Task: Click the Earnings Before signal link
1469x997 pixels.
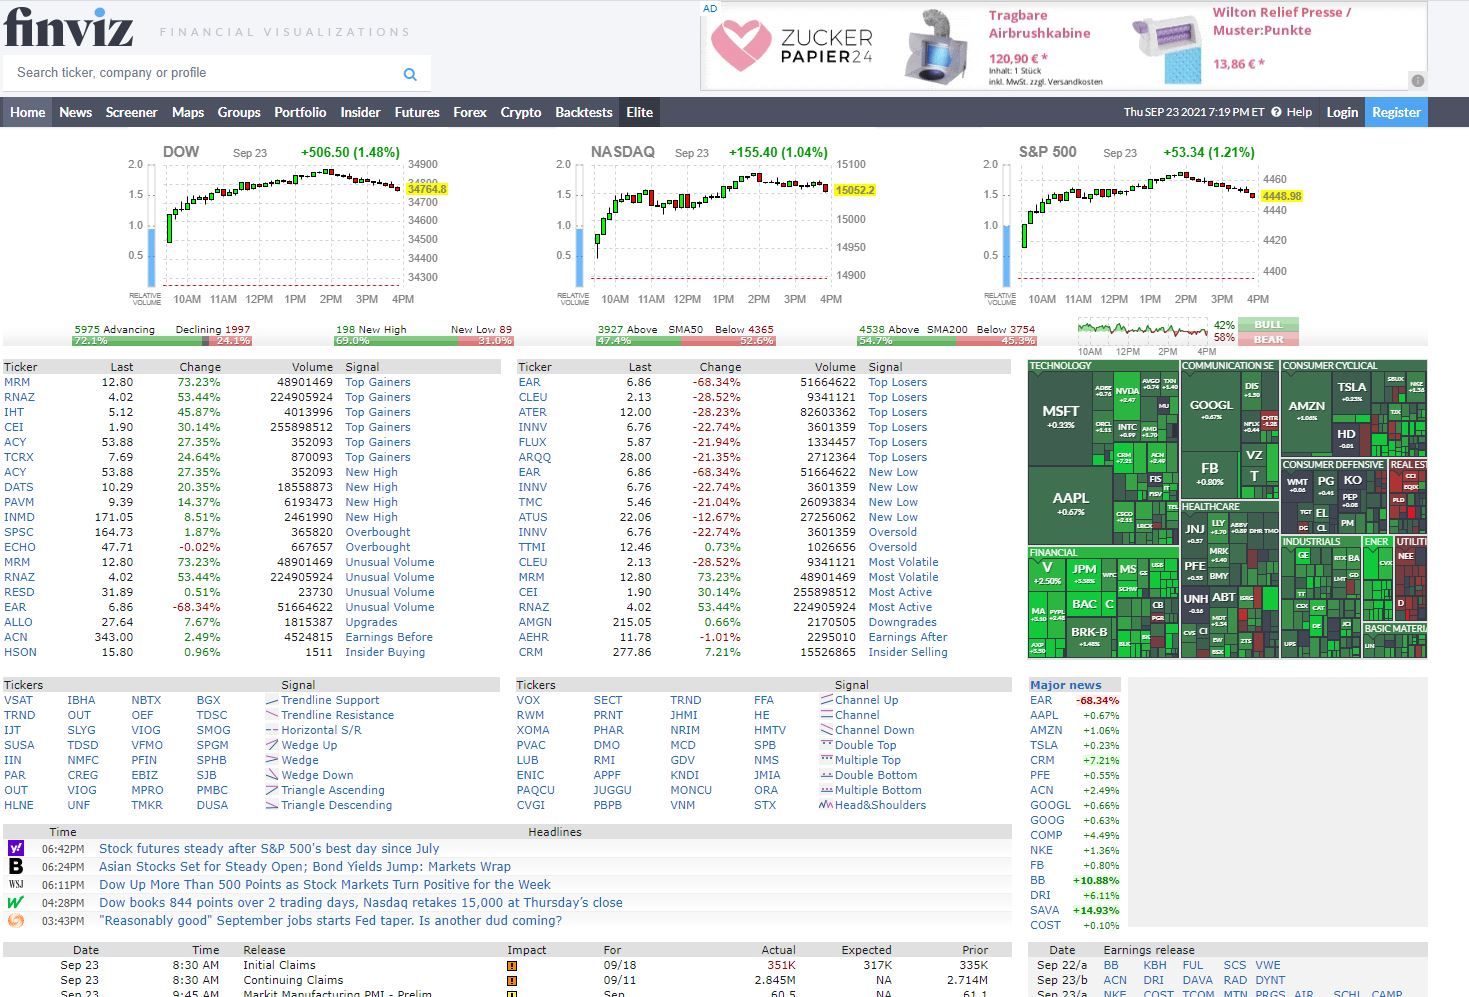Action: pyautogui.click(x=389, y=637)
